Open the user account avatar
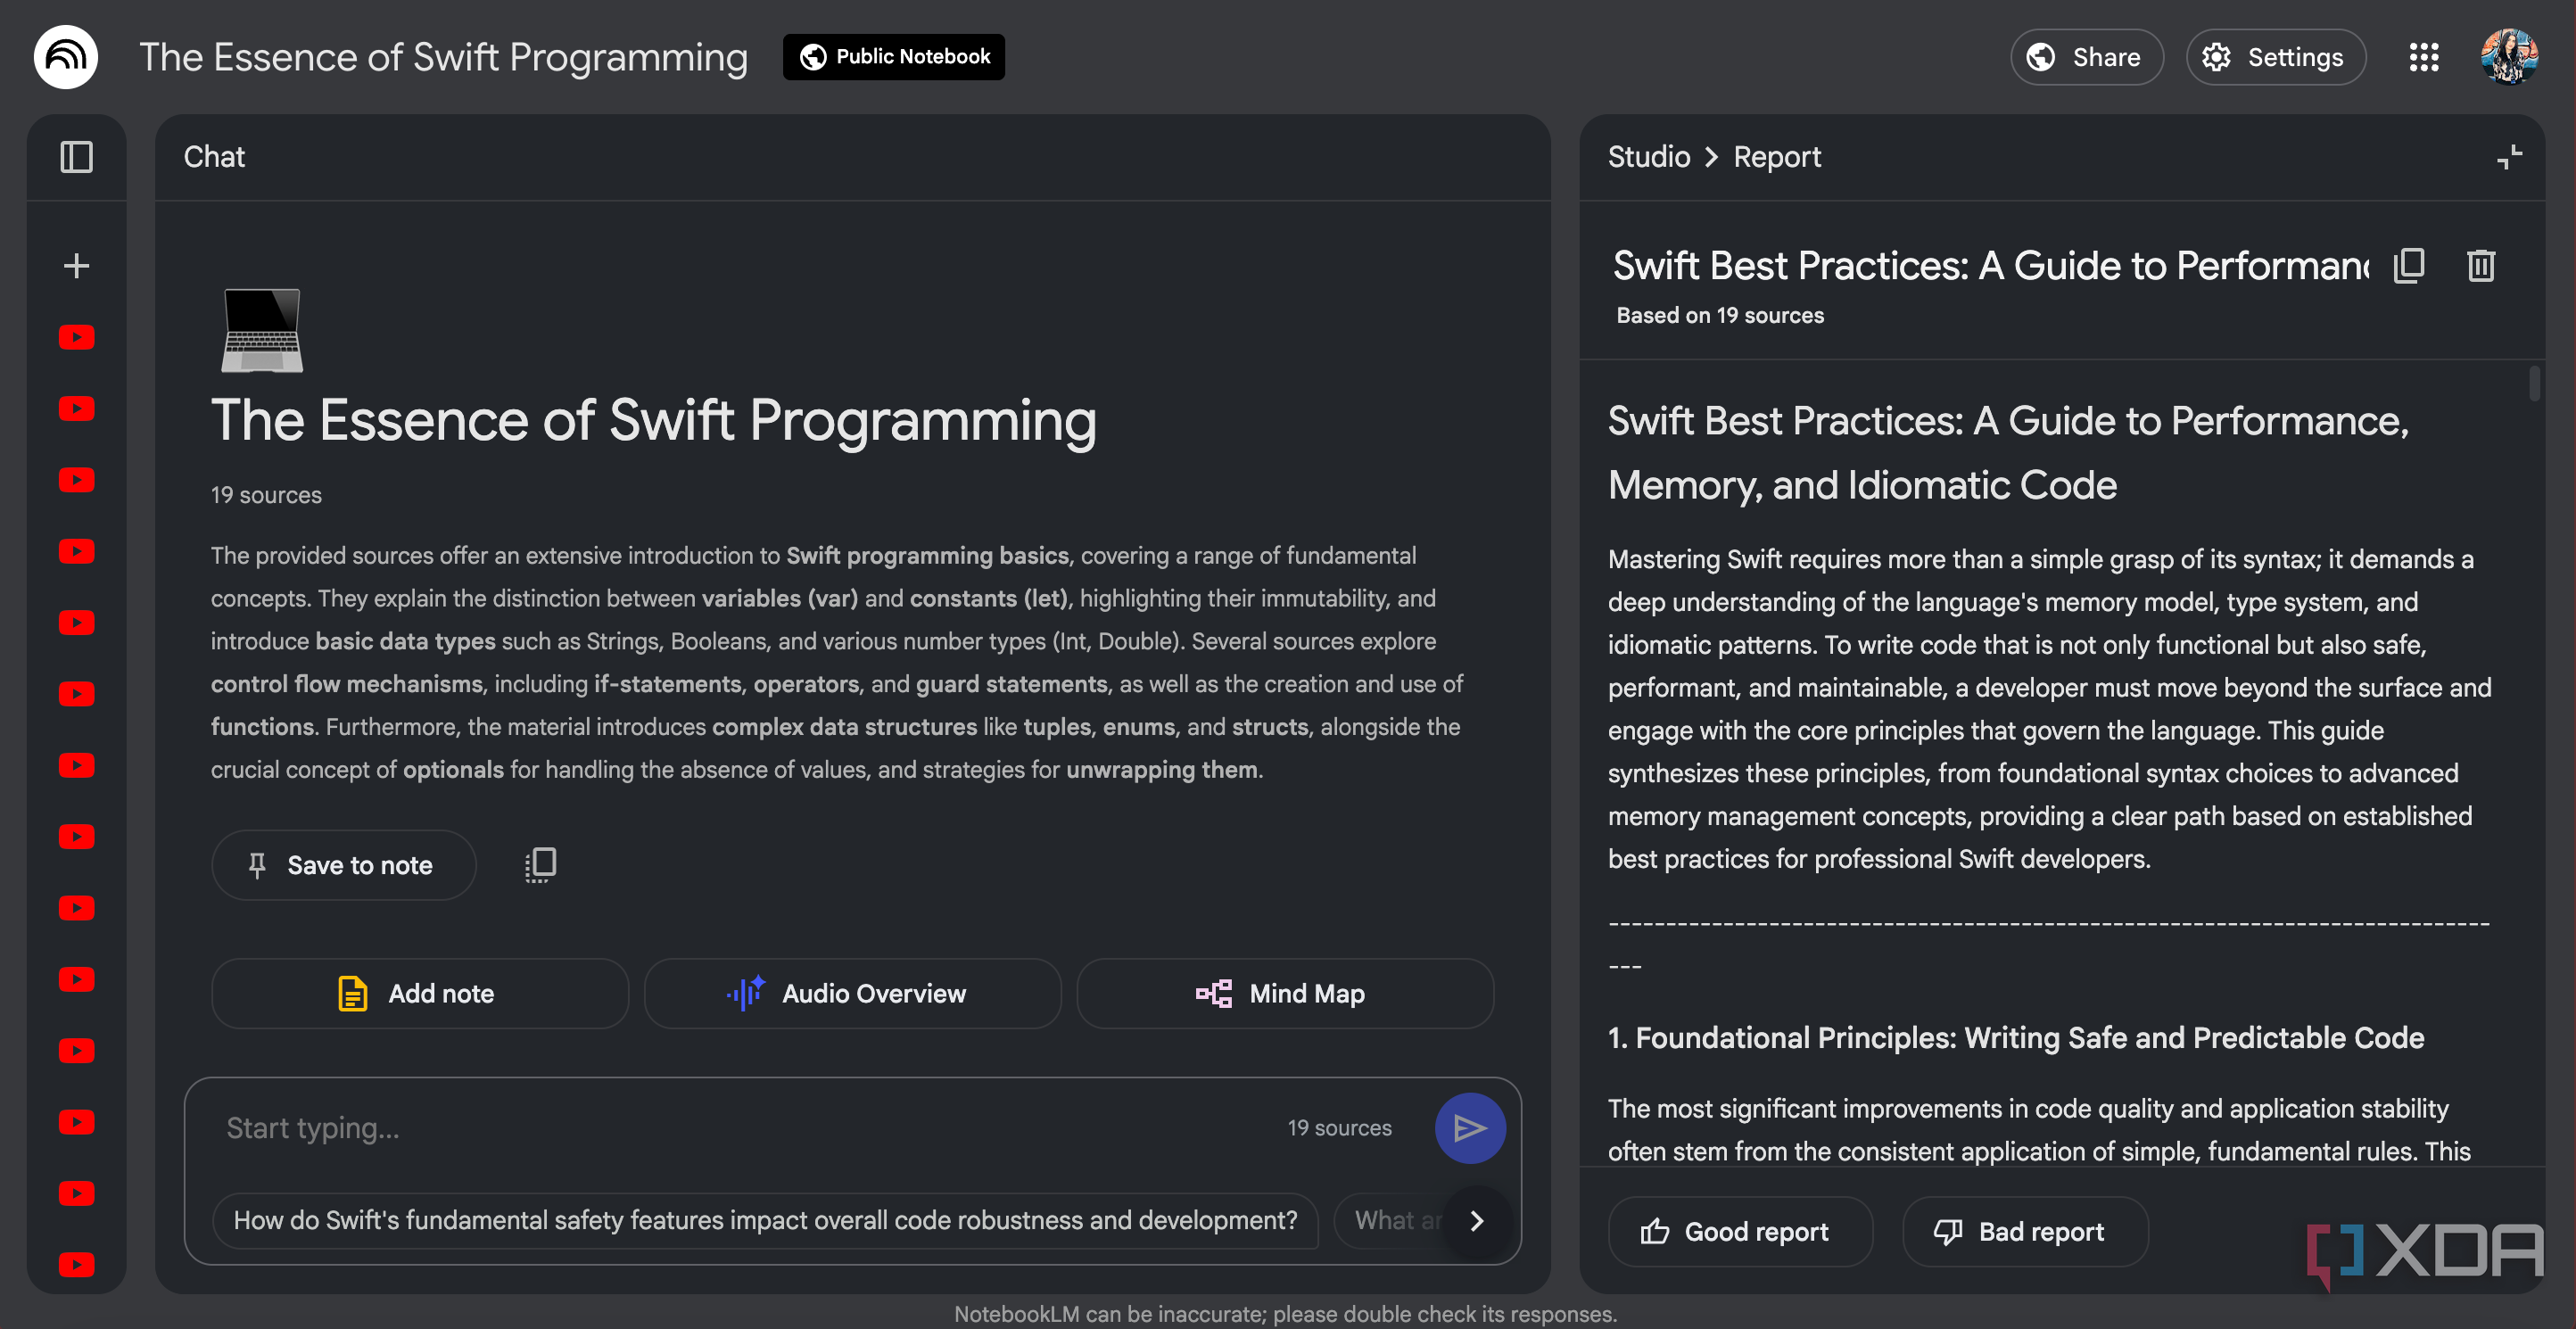 (x=2509, y=57)
